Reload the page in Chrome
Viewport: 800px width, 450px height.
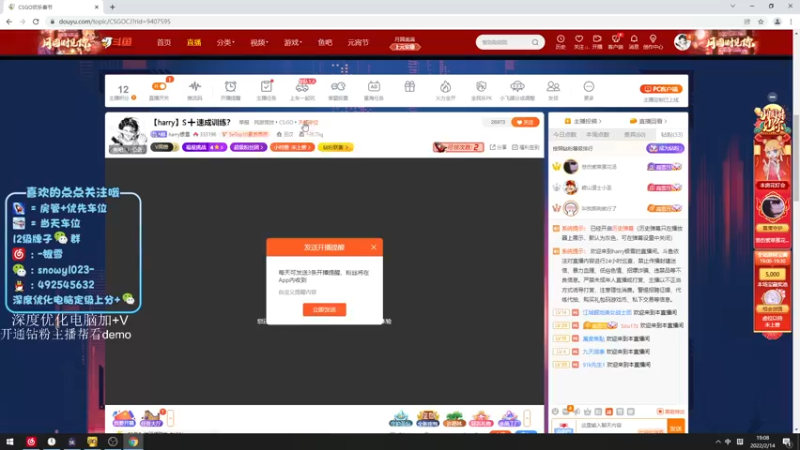(x=36, y=21)
